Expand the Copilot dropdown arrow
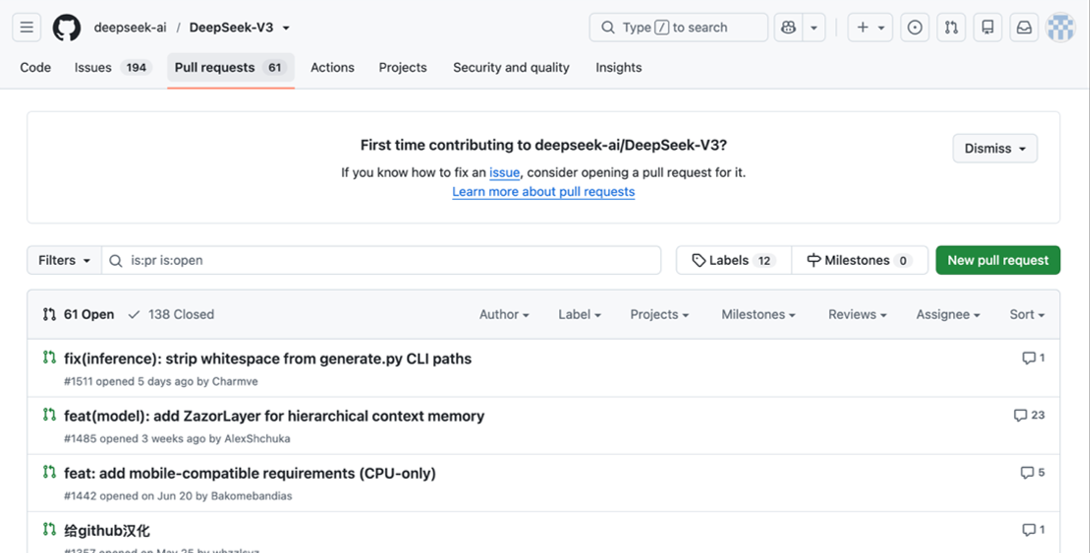1090x553 pixels. click(814, 28)
